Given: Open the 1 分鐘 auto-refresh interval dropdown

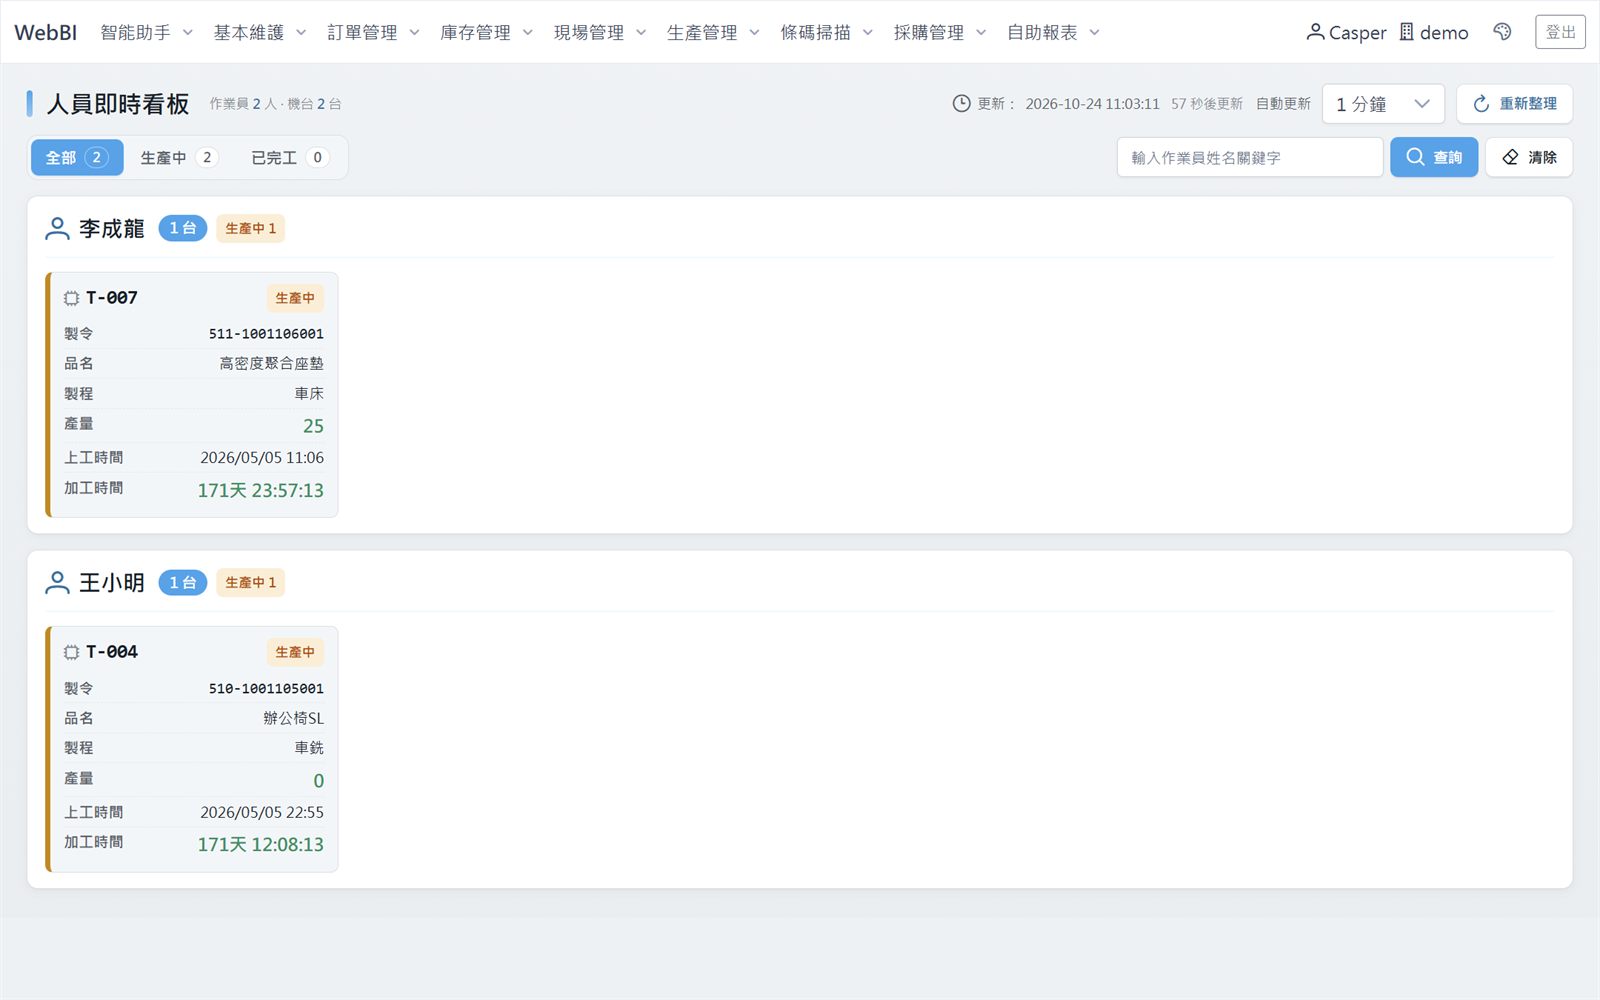Looking at the screenshot, I should 1383,104.
